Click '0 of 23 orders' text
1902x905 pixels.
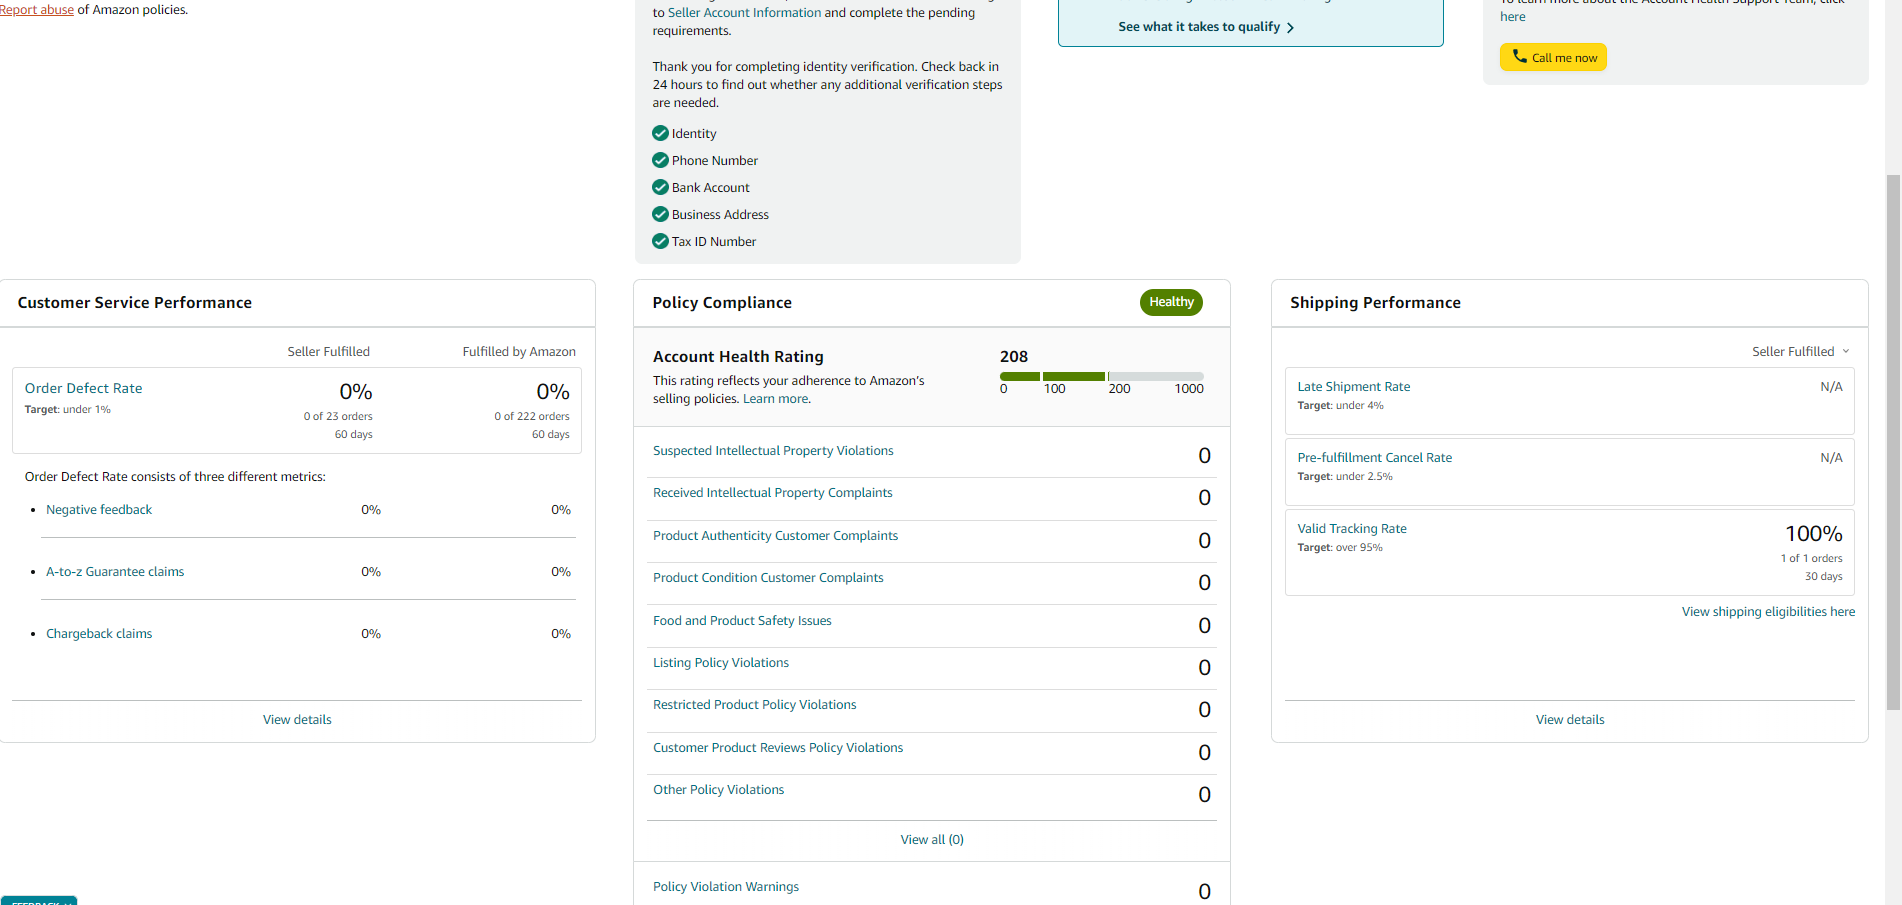(x=338, y=417)
